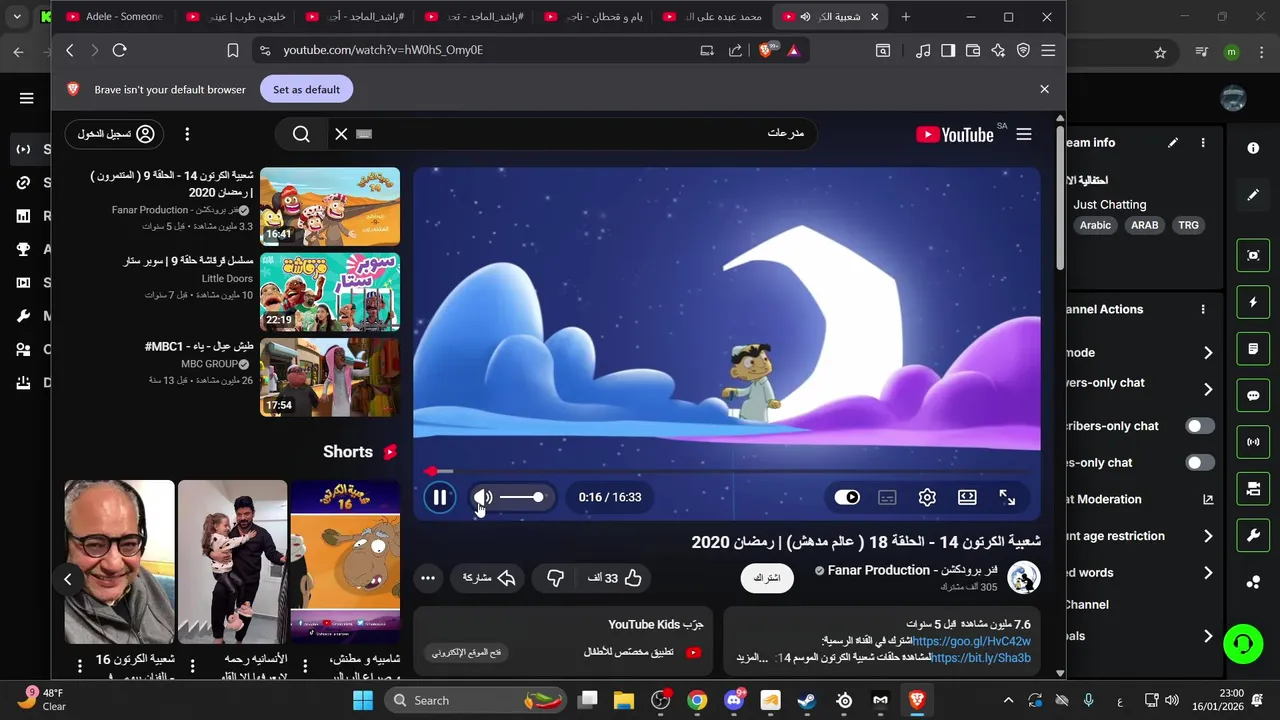The height and width of the screenshot is (720, 1280).
Task: Like the video (33 ألف)
Action: [613, 578]
